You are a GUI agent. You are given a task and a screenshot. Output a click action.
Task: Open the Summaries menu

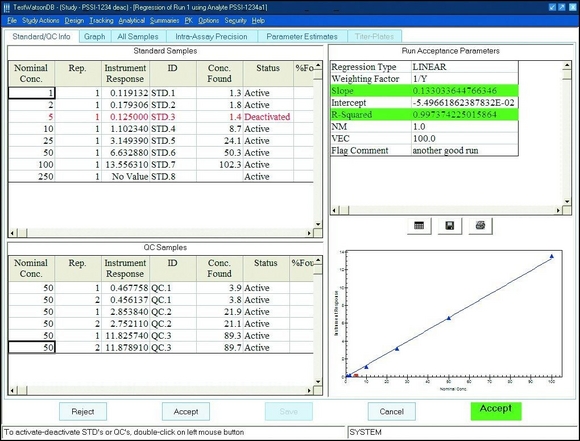(x=165, y=21)
